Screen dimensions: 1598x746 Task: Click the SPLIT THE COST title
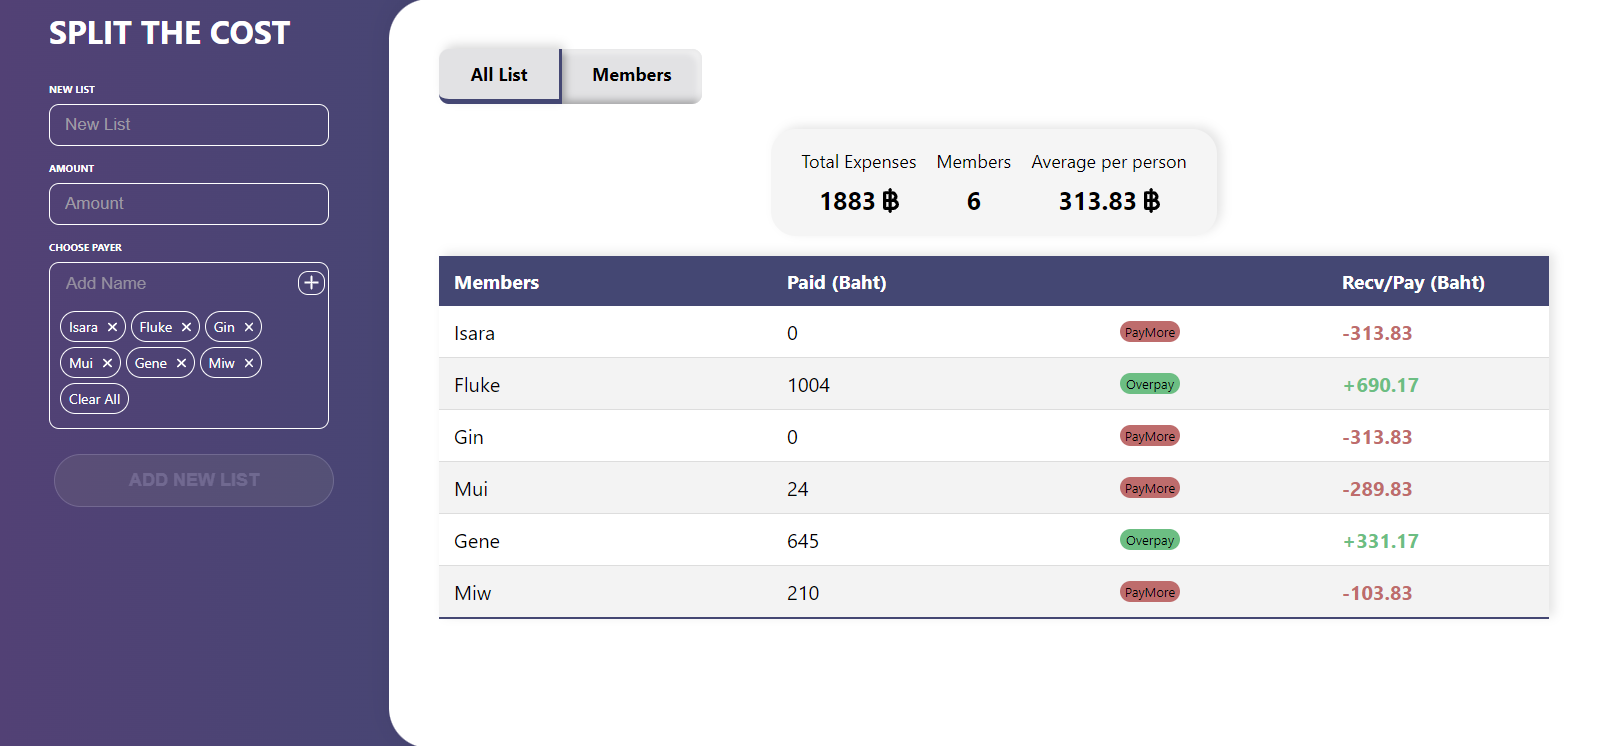pyautogui.click(x=169, y=33)
